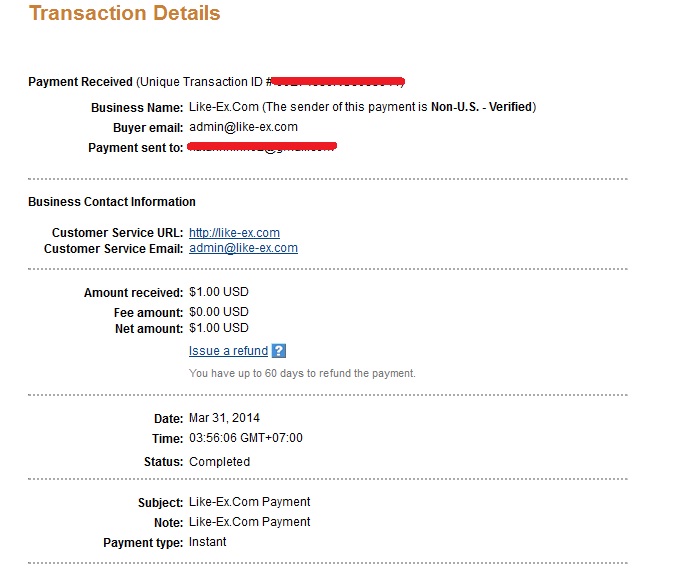Click the Amount received $1.00 USD value
682x573 pixels.
(x=219, y=293)
